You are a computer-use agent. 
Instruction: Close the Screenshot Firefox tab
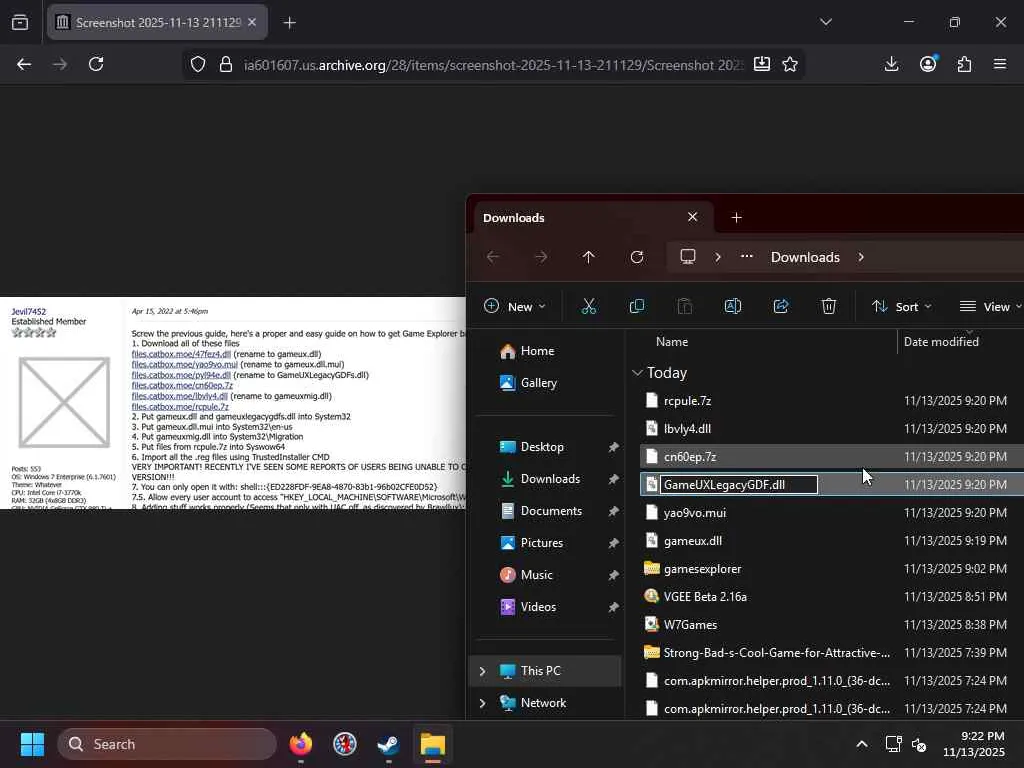[252, 22]
